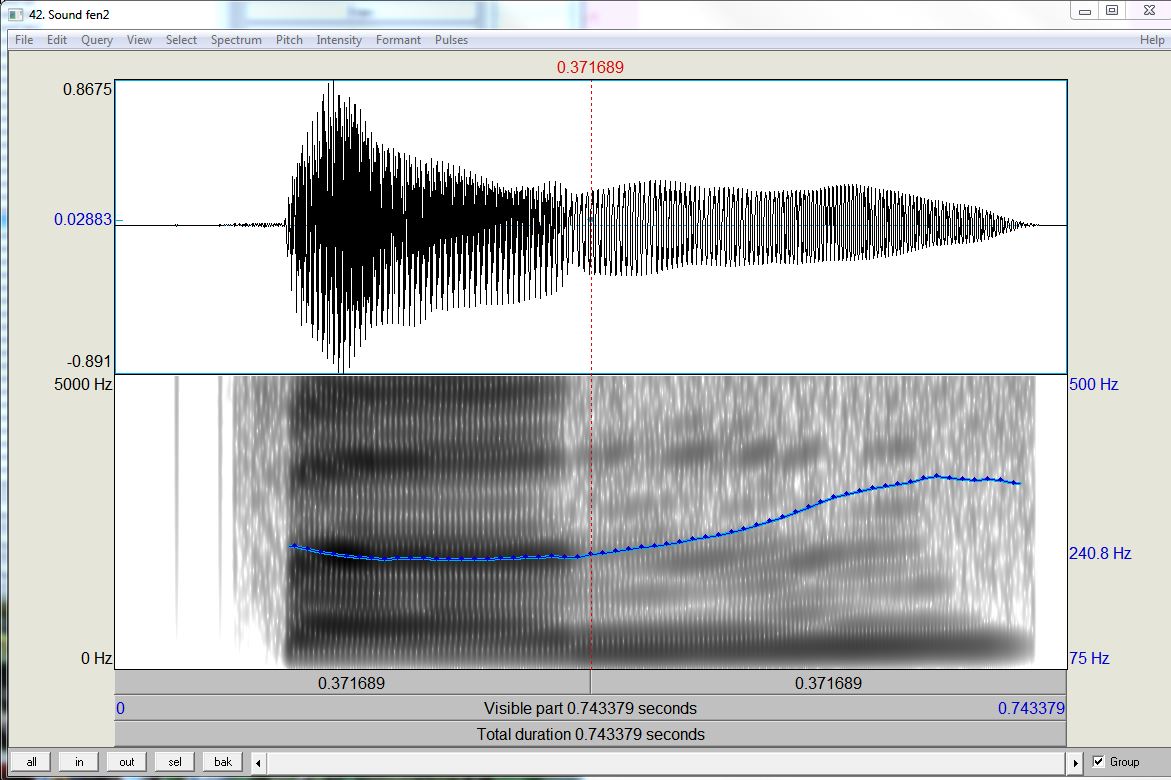
Task: Open the Select menu
Action: click(181, 40)
